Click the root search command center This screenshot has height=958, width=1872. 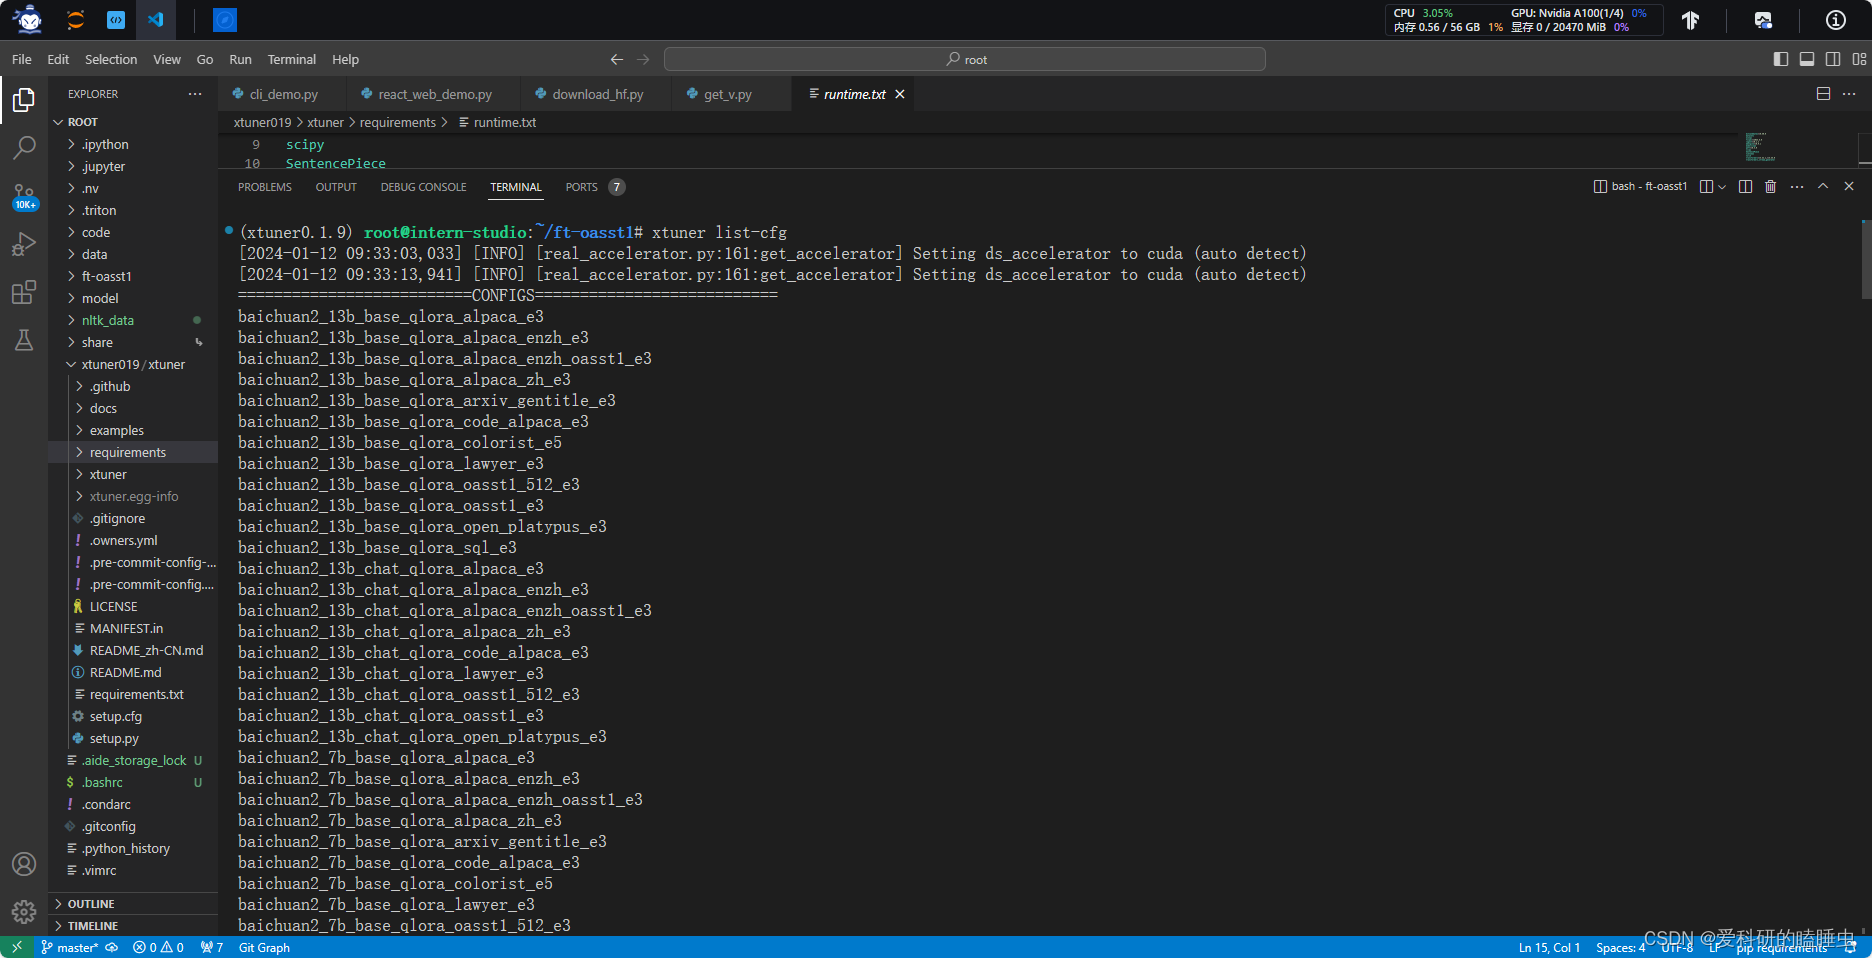coord(965,60)
